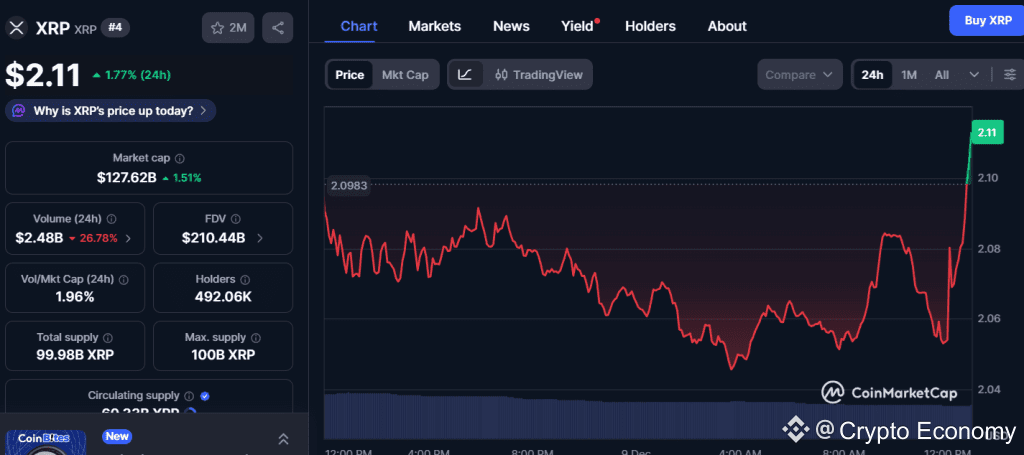This screenshot has width=1024, height=455.
Task: Show FDV info icon
Action: [x=236, y=219]
